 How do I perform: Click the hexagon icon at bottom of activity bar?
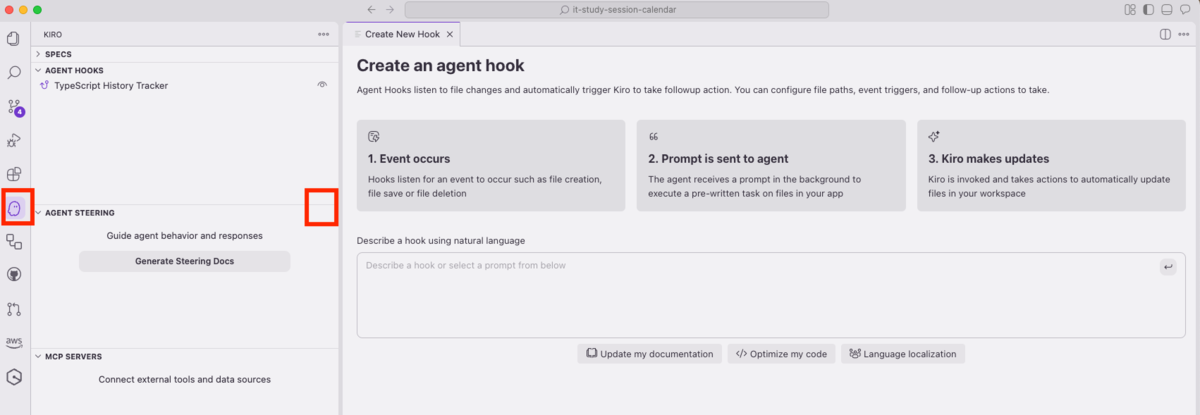point(14,377)
